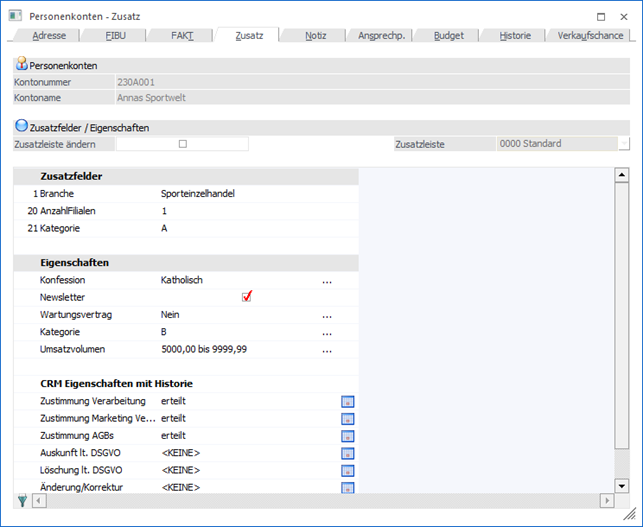This screenshot has width=643, height=527.
Task: Open ellipsis selector for Eigenschaften Kategorie B
Action: coord(326,332)
